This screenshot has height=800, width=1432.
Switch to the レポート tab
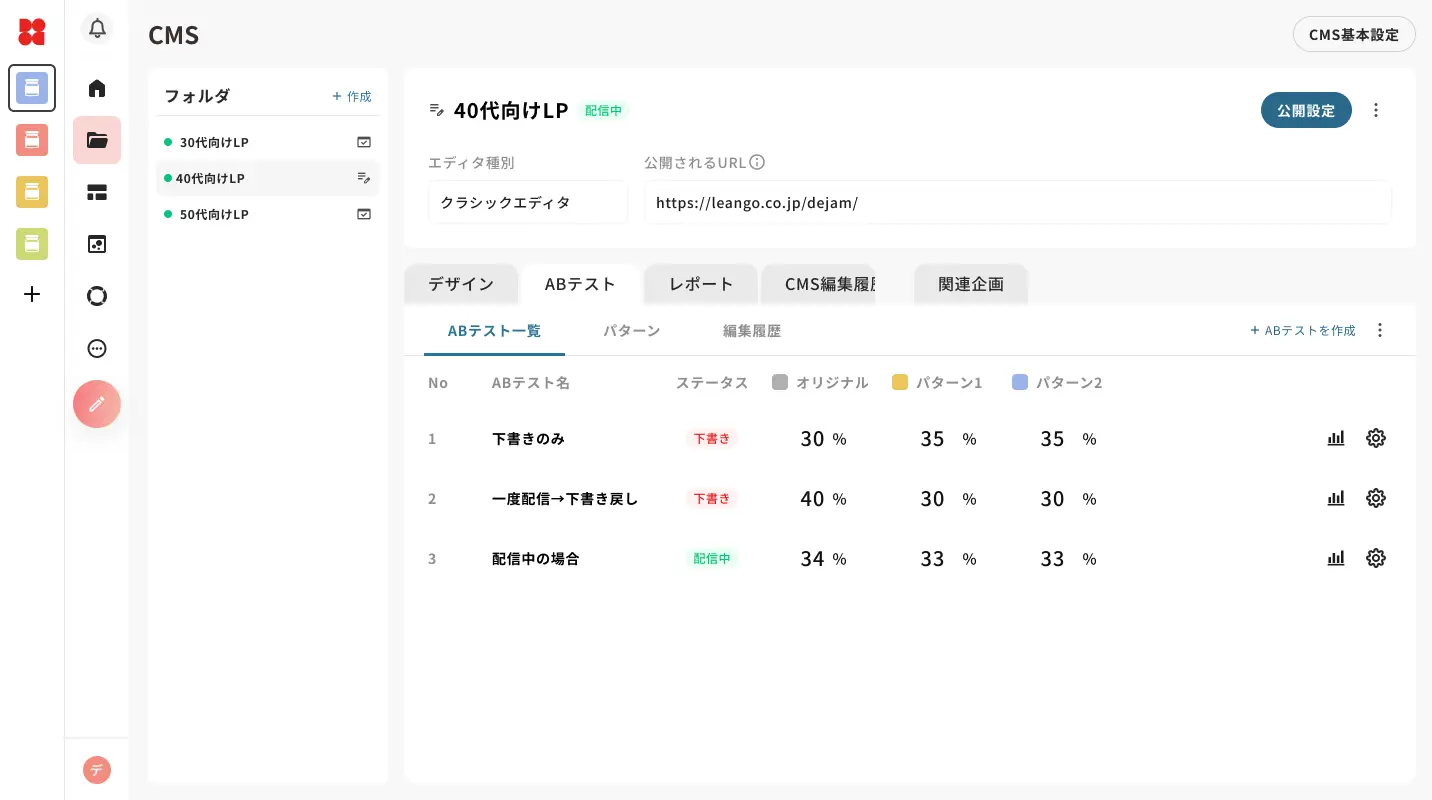click(701, 284)
